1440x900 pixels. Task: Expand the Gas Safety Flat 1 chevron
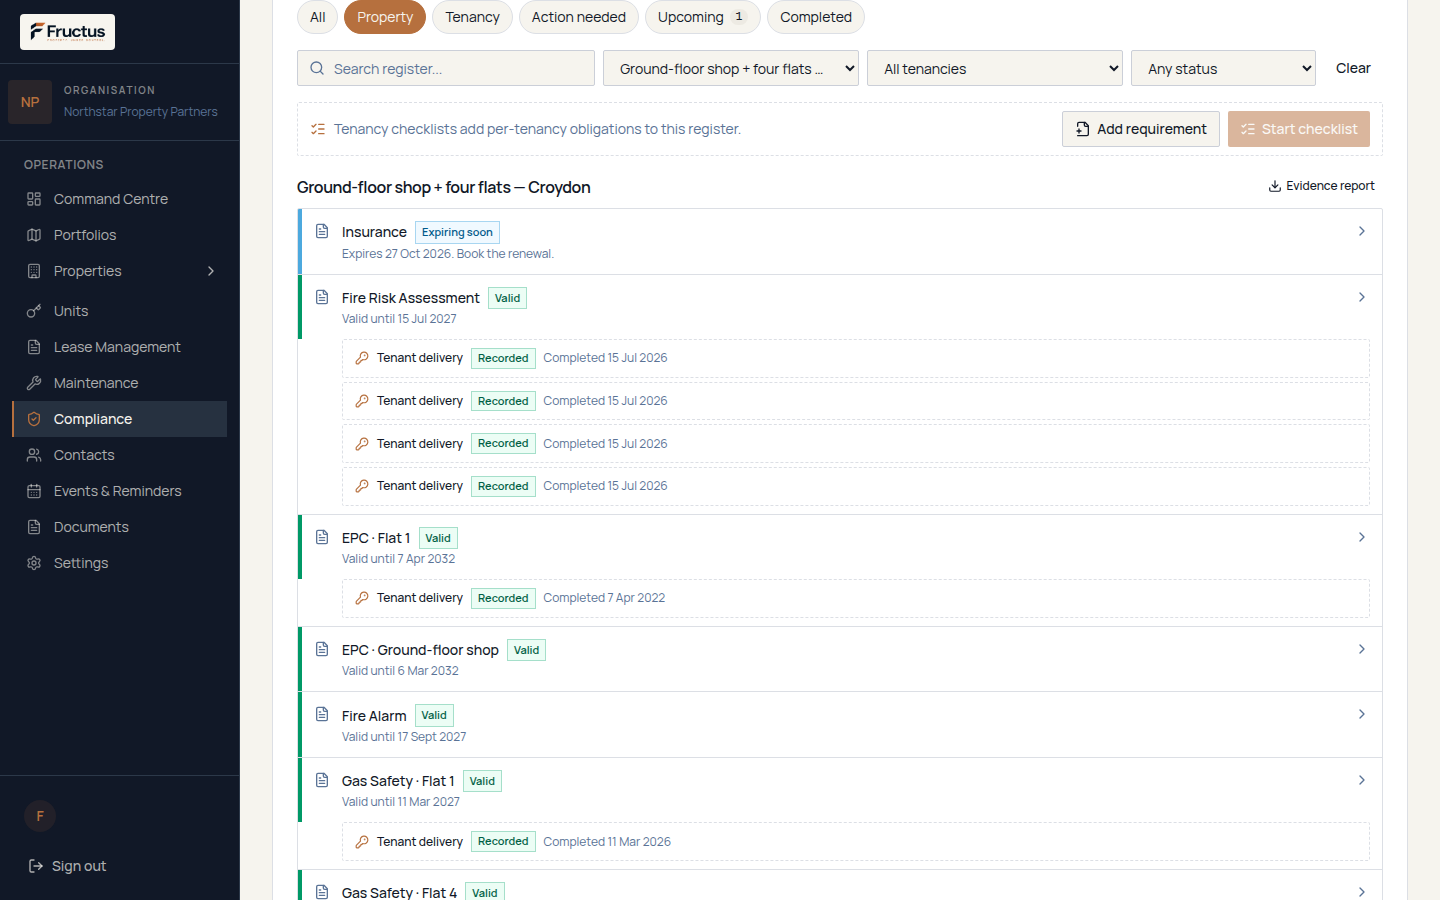coord(1362,780)
